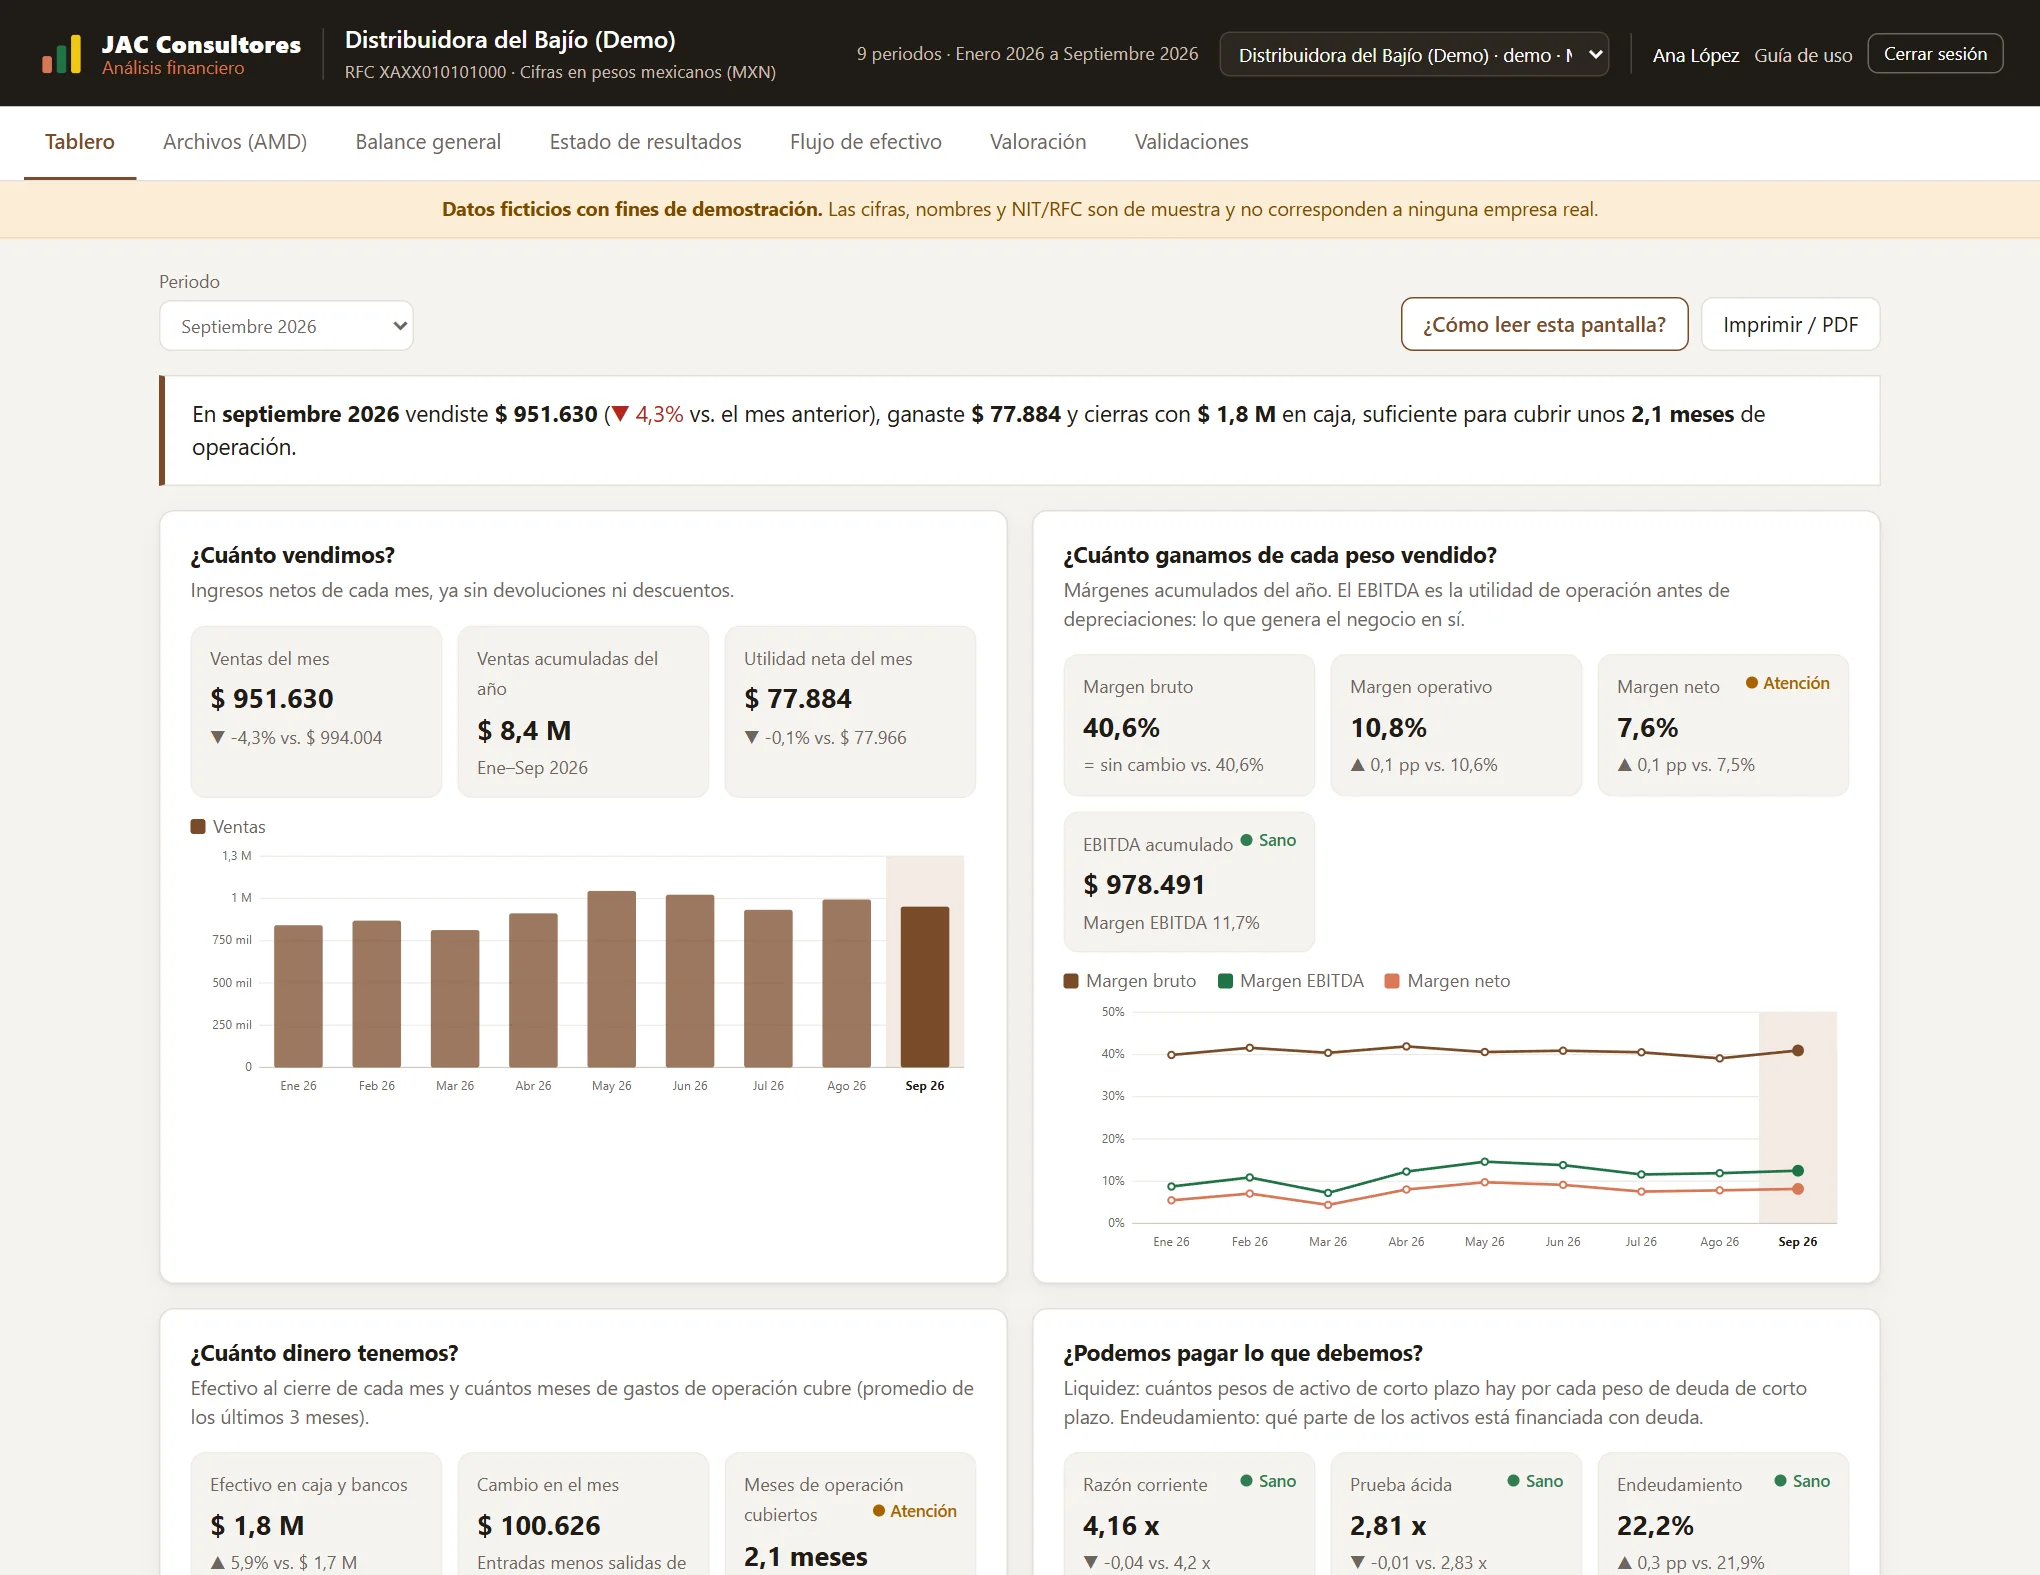This screenshot has width=2040, height=1575.
Task: Click the Distribuidora del Bajío (Demo) header title
Action: click(510, 40)
